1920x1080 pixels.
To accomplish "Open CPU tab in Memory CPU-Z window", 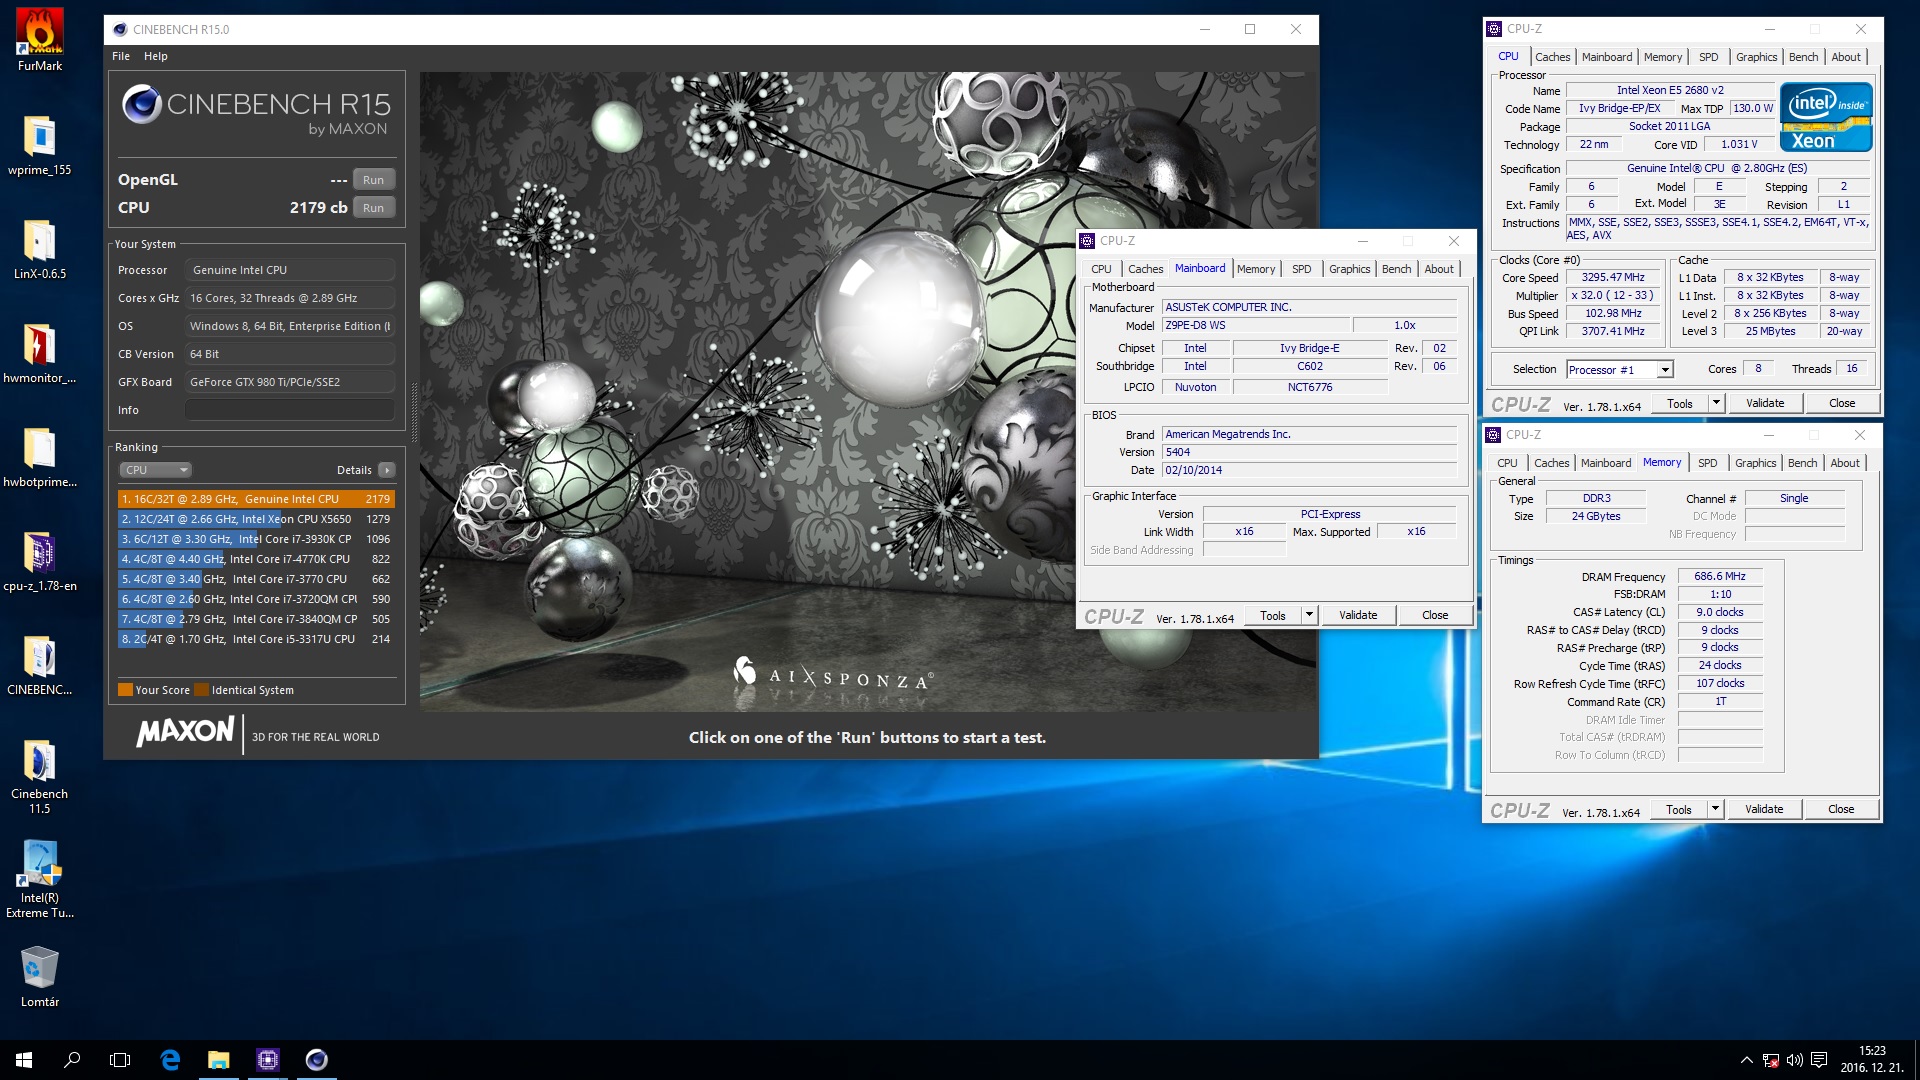I will tap(1507, 463).
